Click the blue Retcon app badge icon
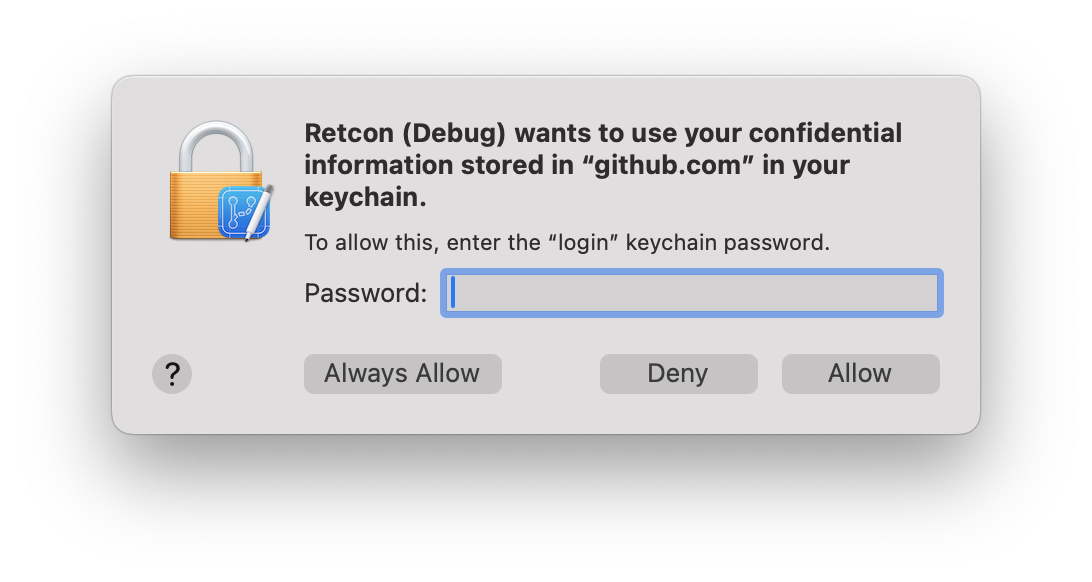Viewport: 1092px width, 582px height. click(x=243, y=212)
